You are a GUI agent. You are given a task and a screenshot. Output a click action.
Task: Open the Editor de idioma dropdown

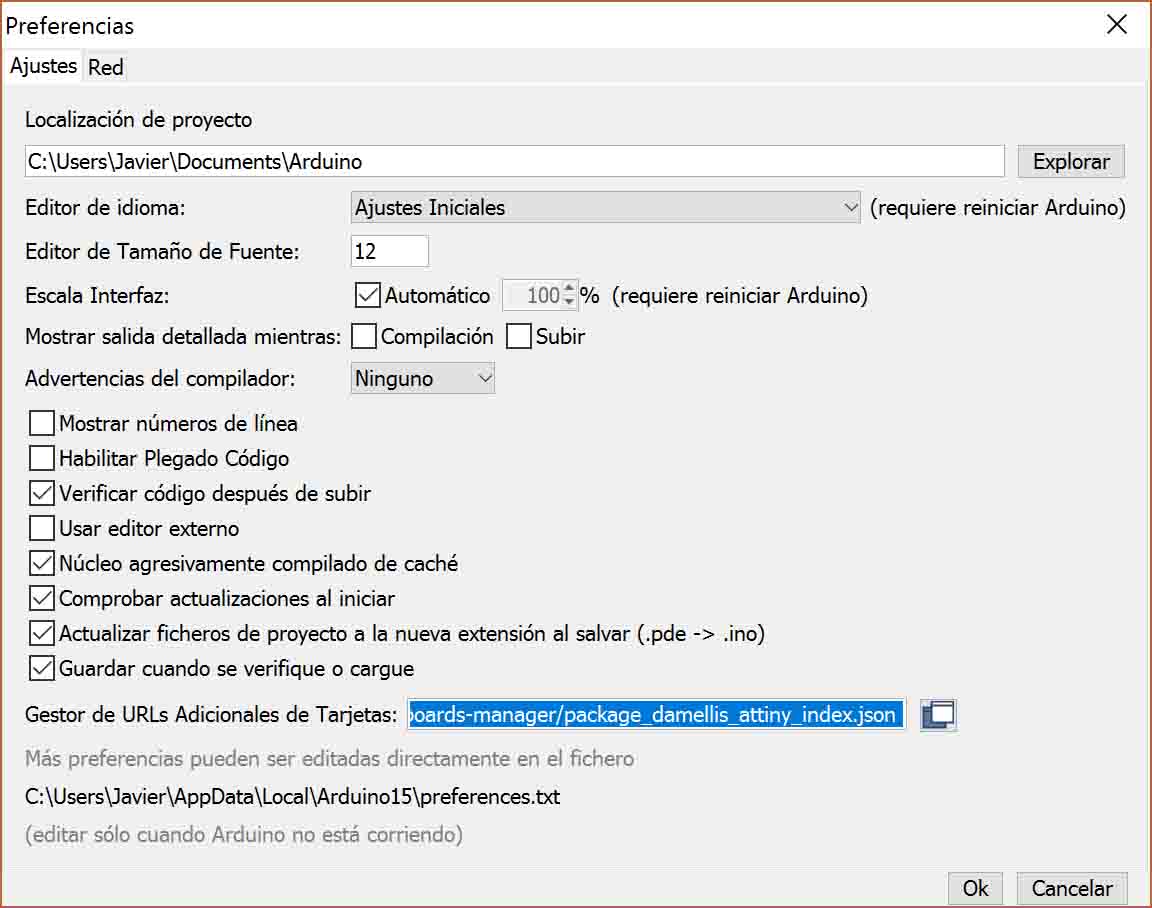point(605,207)
